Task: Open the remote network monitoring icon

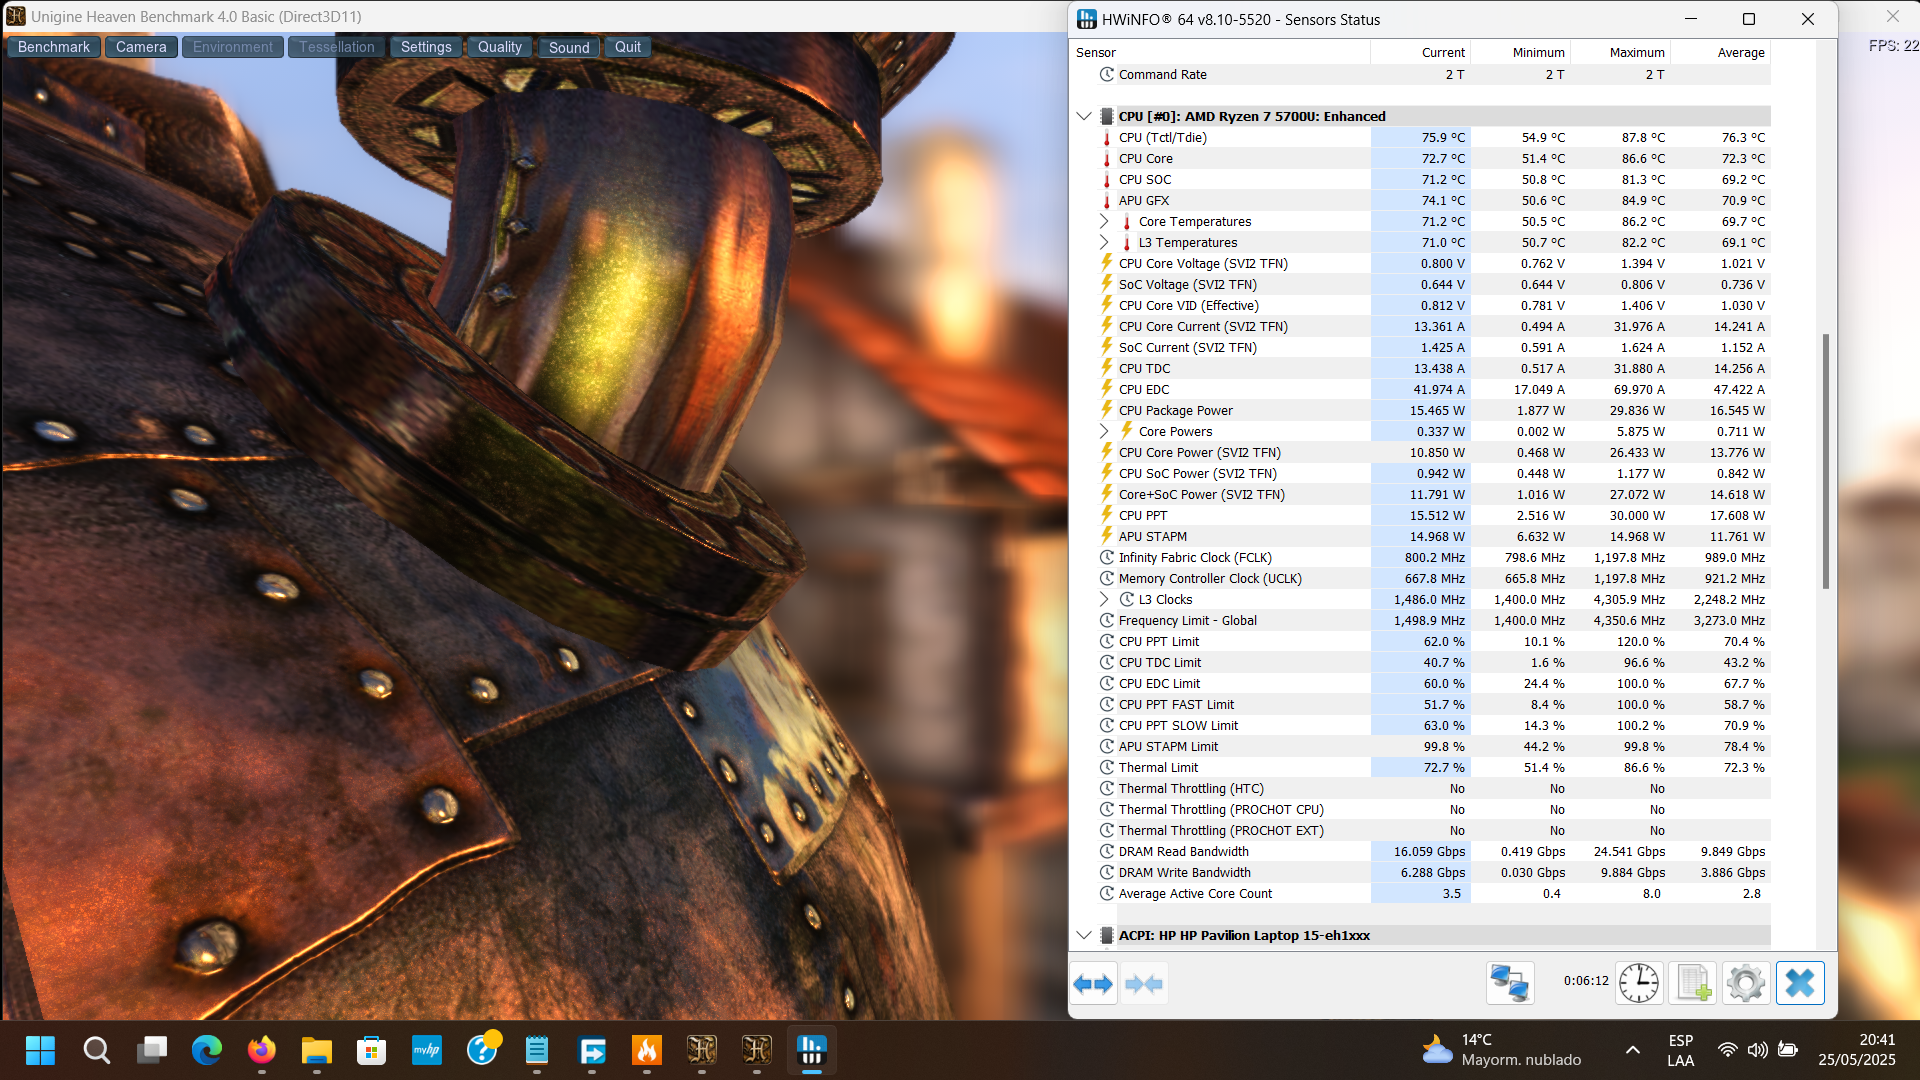Action: [x=1509, y=984]
